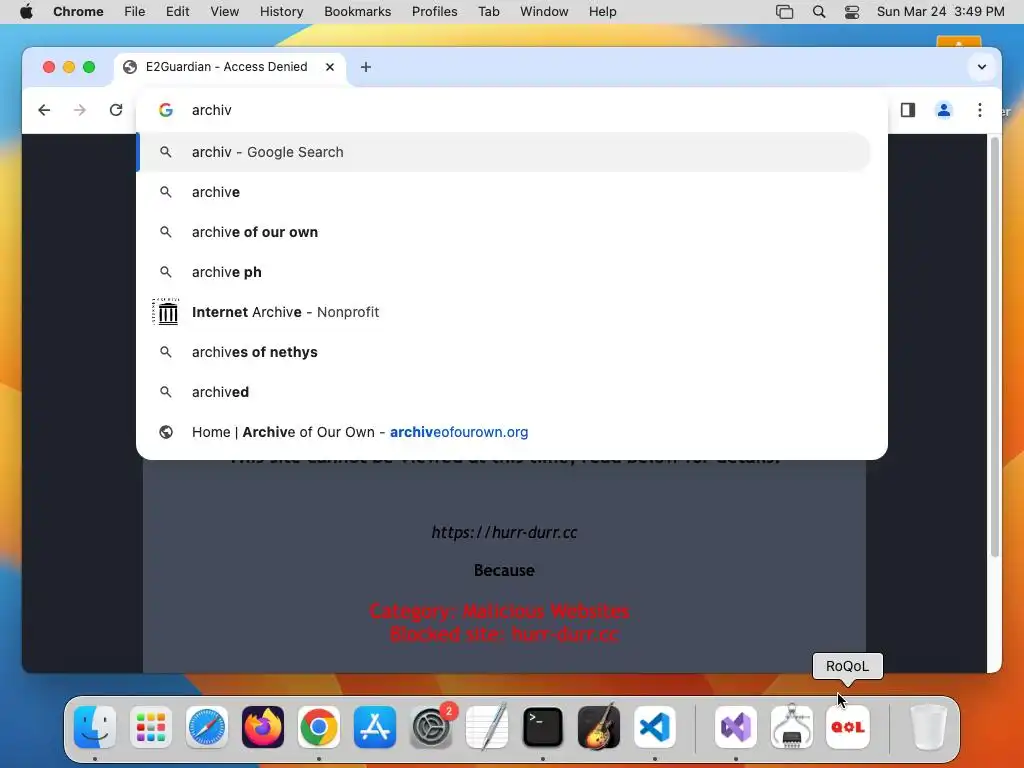Open Safari from the Dock
The height and width of the screenshot is (768, 1024).
[x=207, y=727]
